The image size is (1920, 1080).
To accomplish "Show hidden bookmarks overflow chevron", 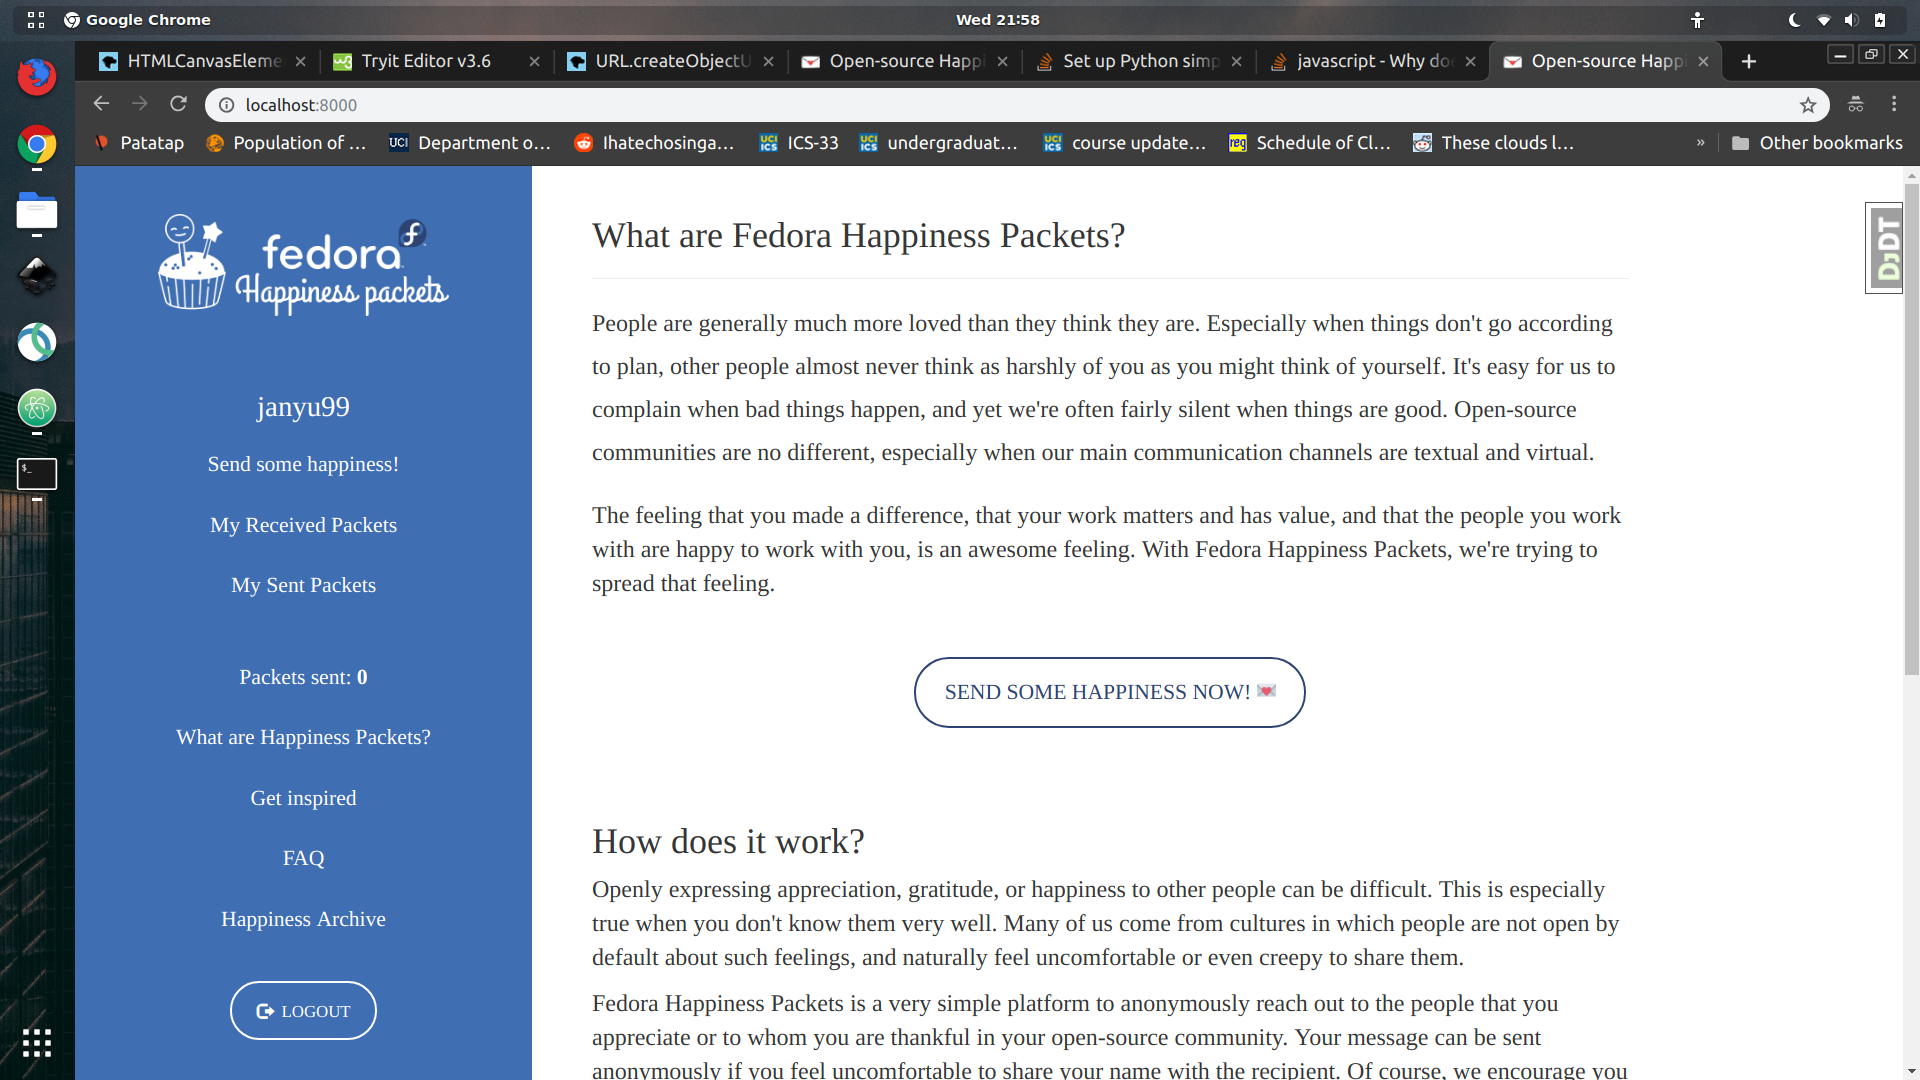I will tap(1700, 143).
